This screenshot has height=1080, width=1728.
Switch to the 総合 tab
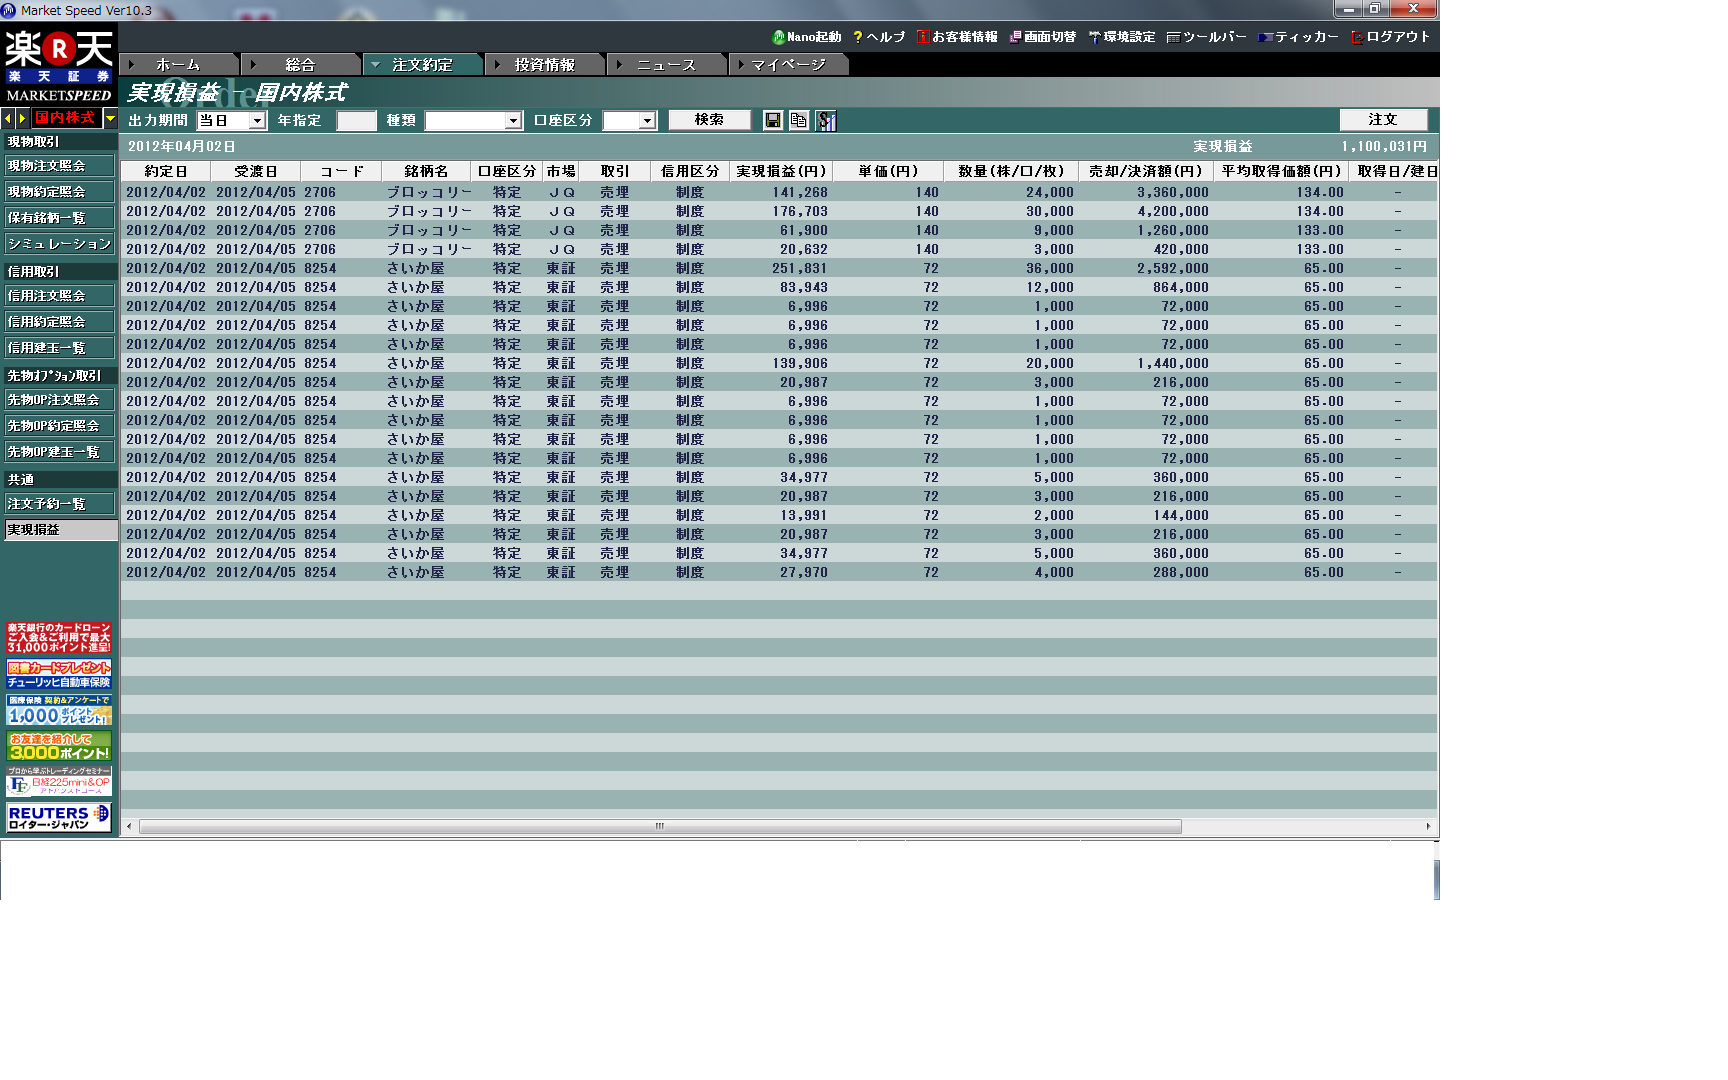(x=301, y=65)
